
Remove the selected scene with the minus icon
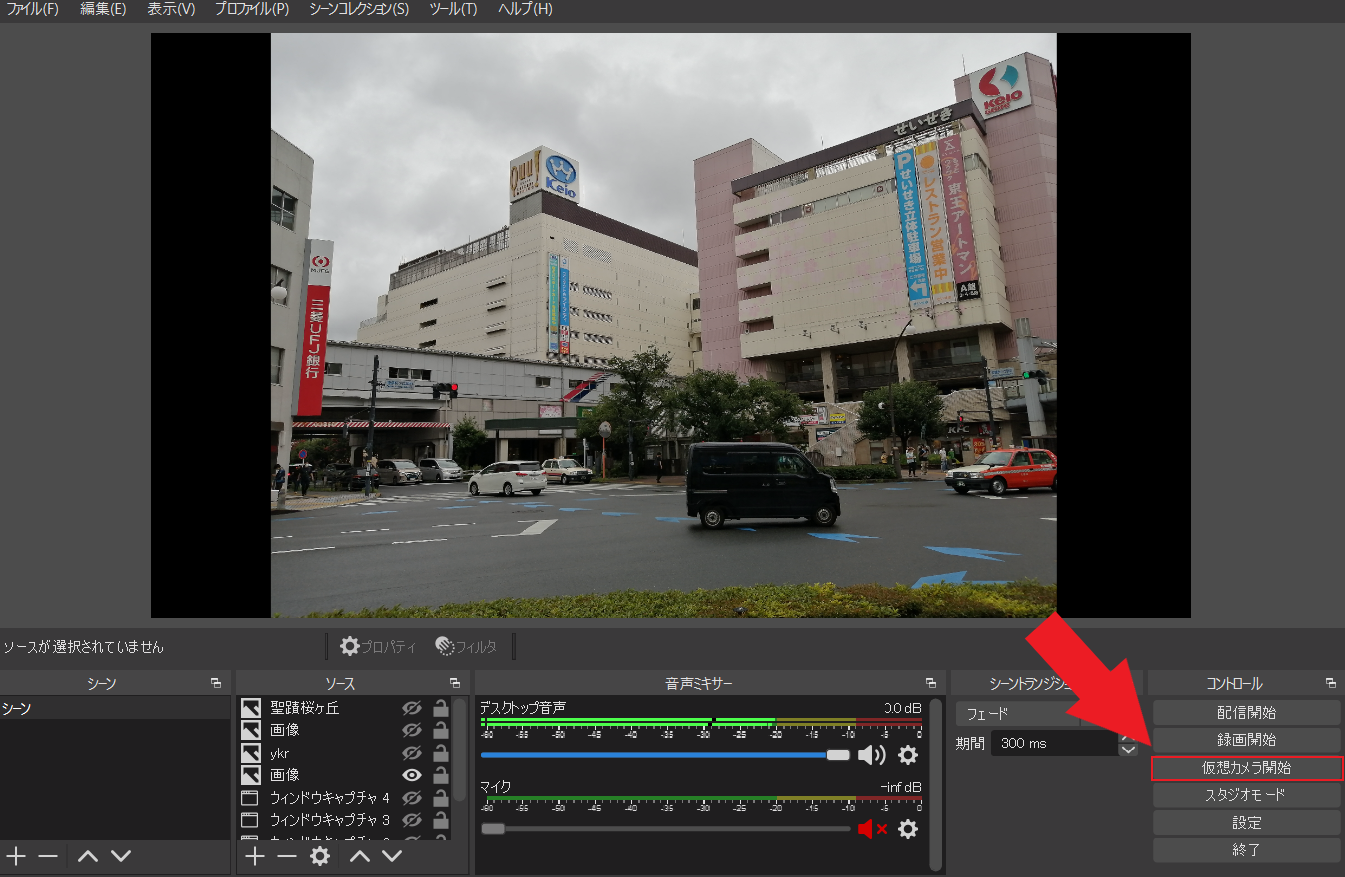[x=48, y=856]
